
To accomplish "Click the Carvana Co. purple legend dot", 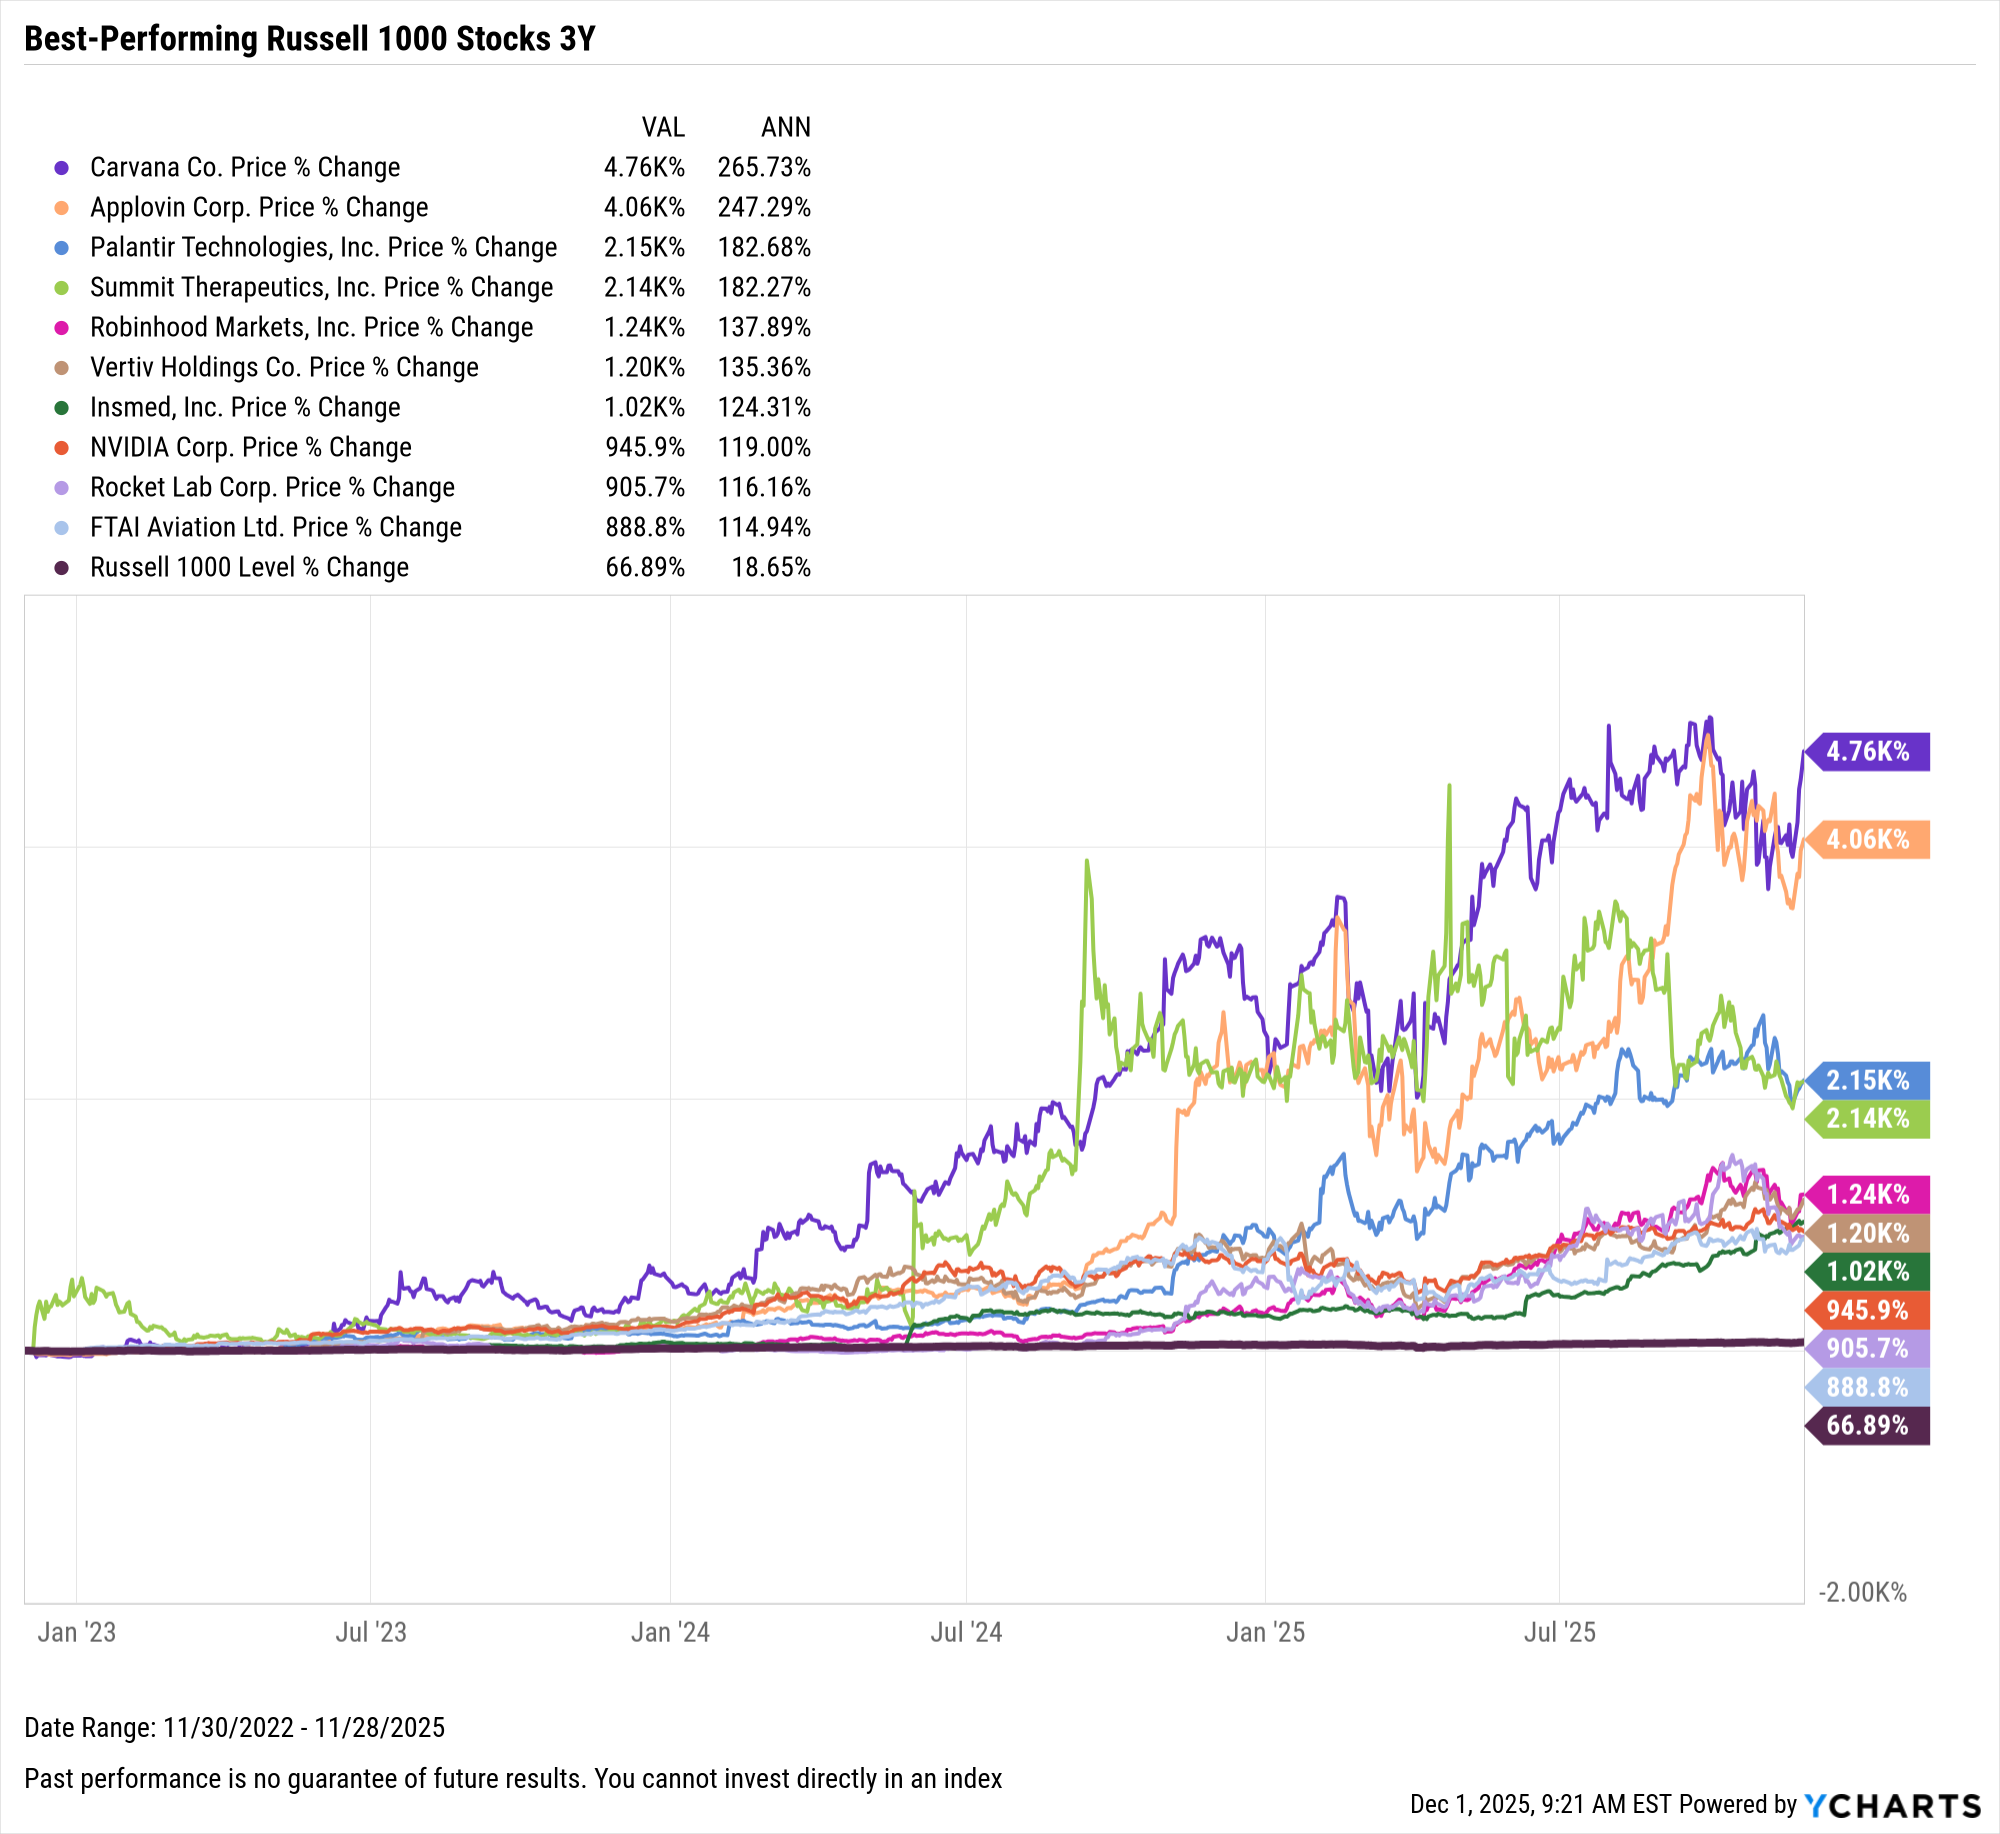I will [62, 168].
